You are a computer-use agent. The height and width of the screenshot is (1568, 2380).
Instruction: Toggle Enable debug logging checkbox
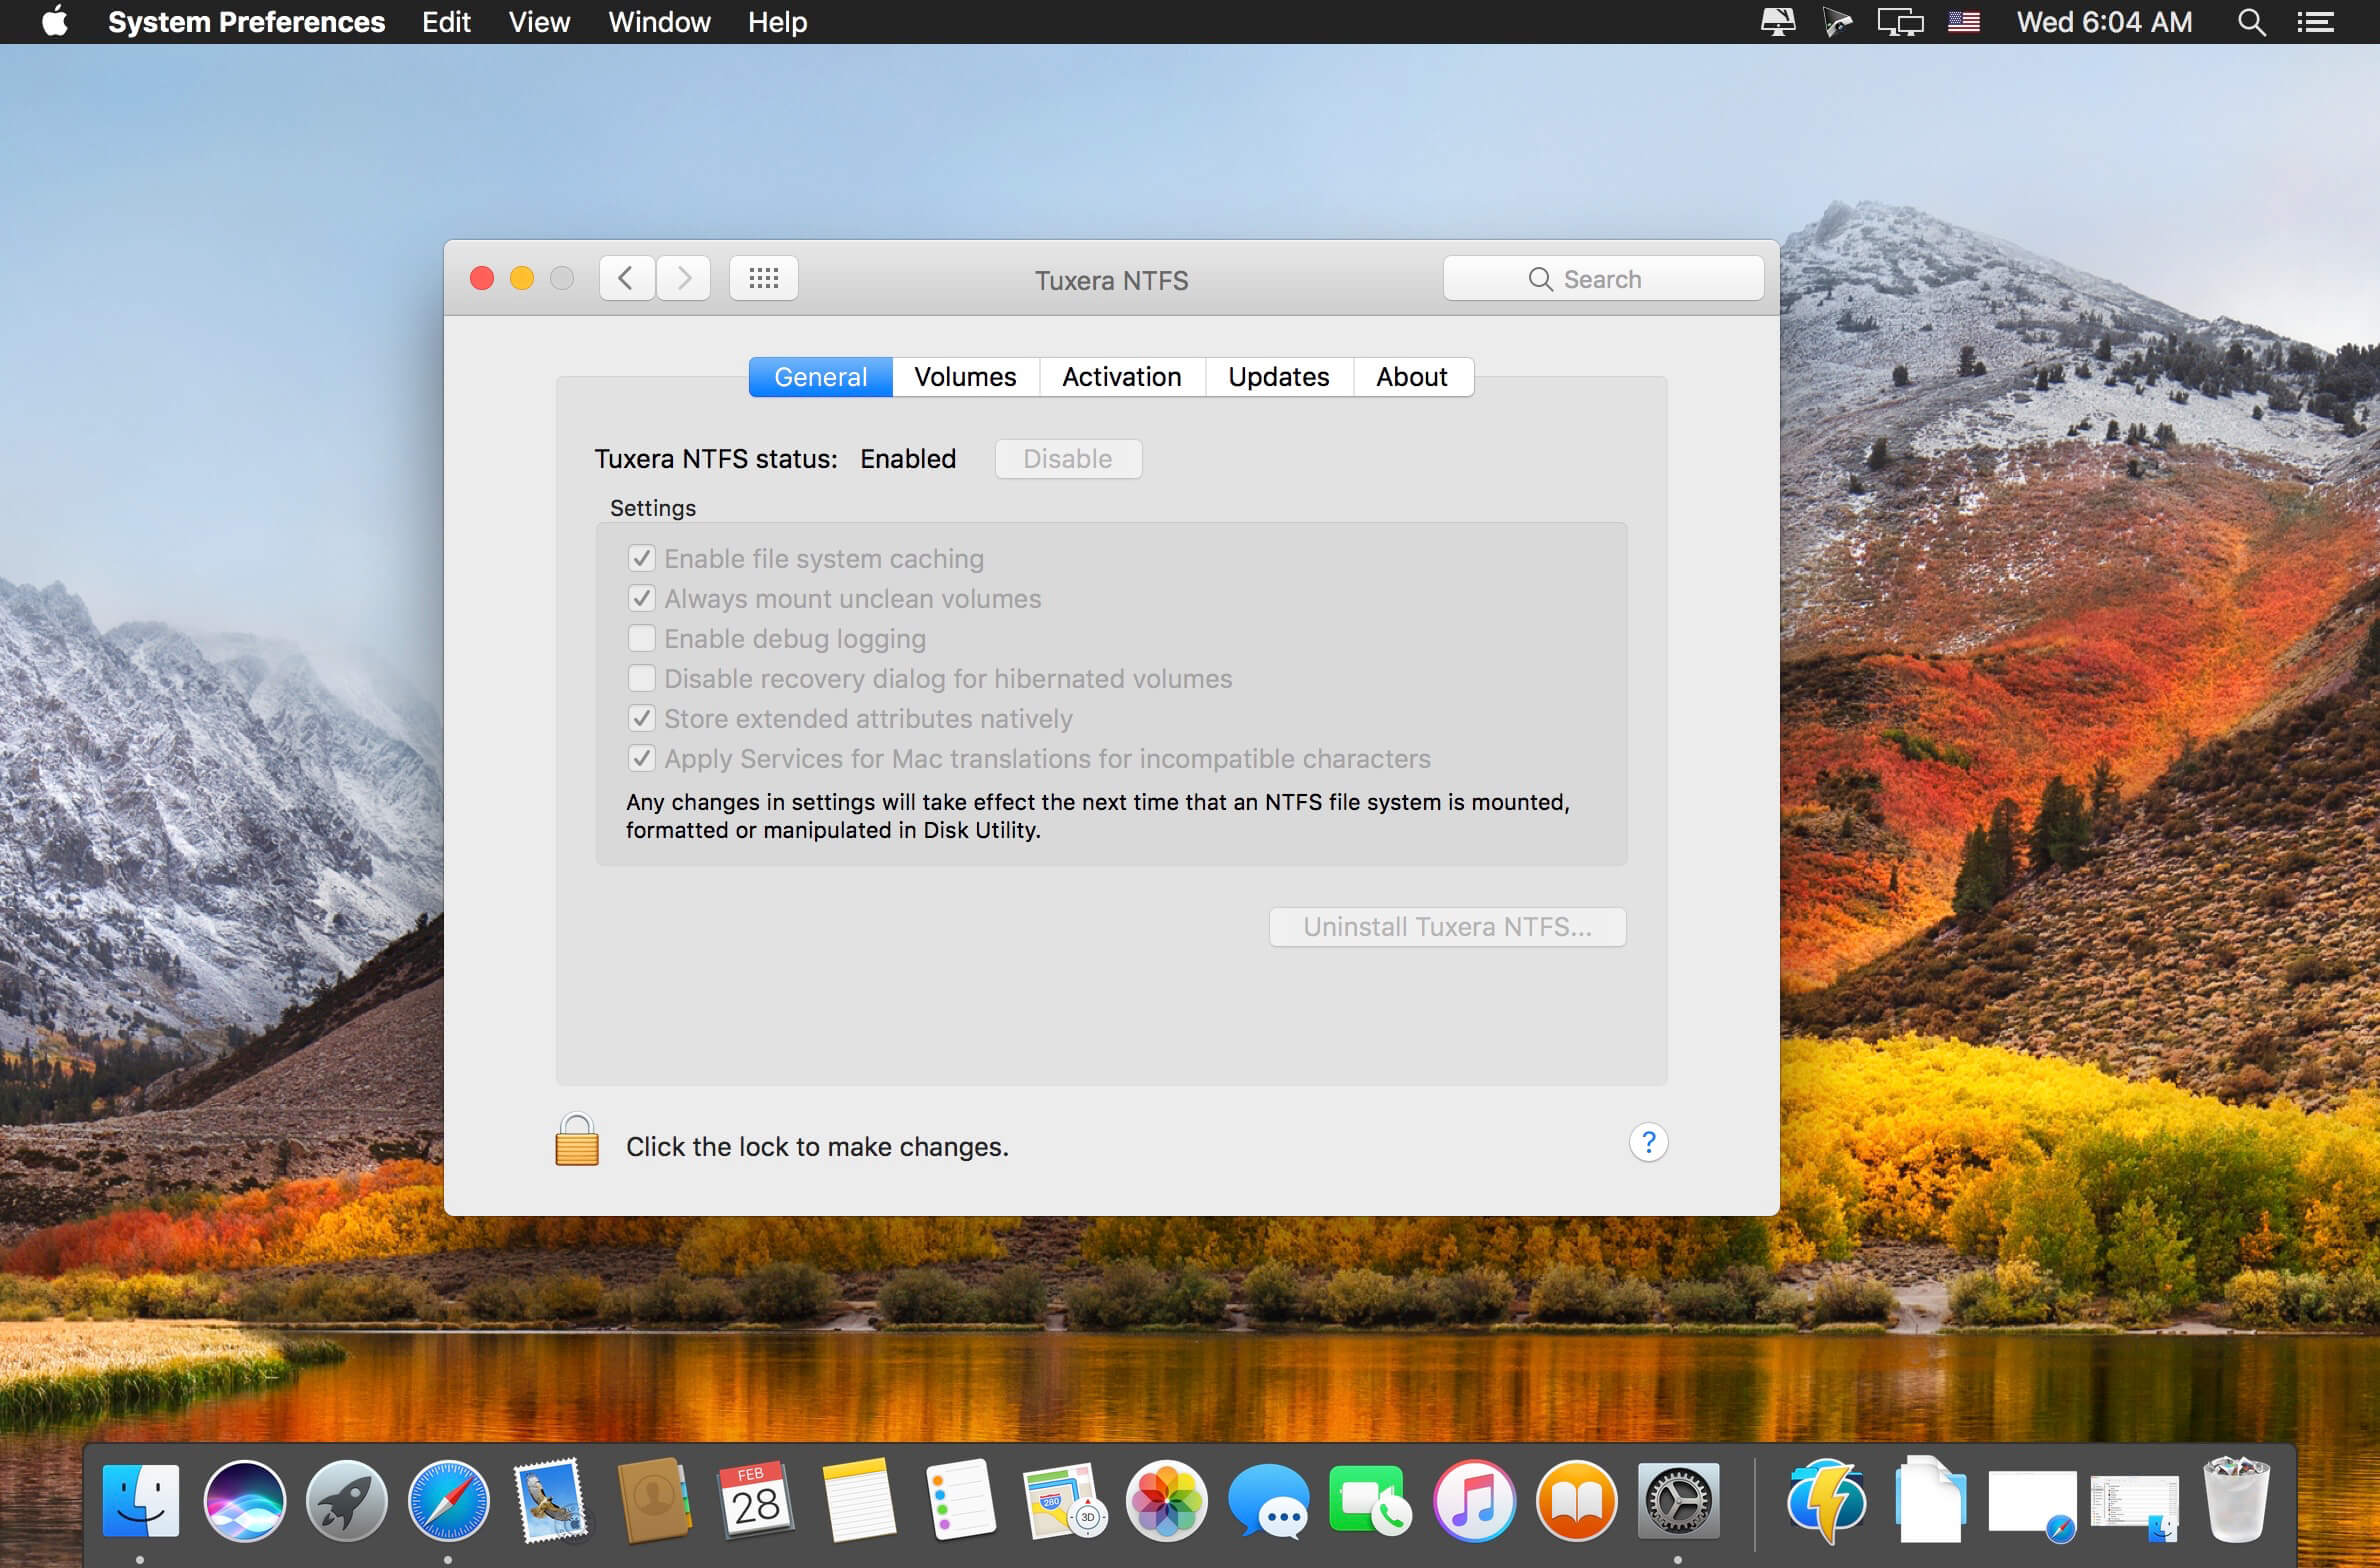(x=639, y=637)
